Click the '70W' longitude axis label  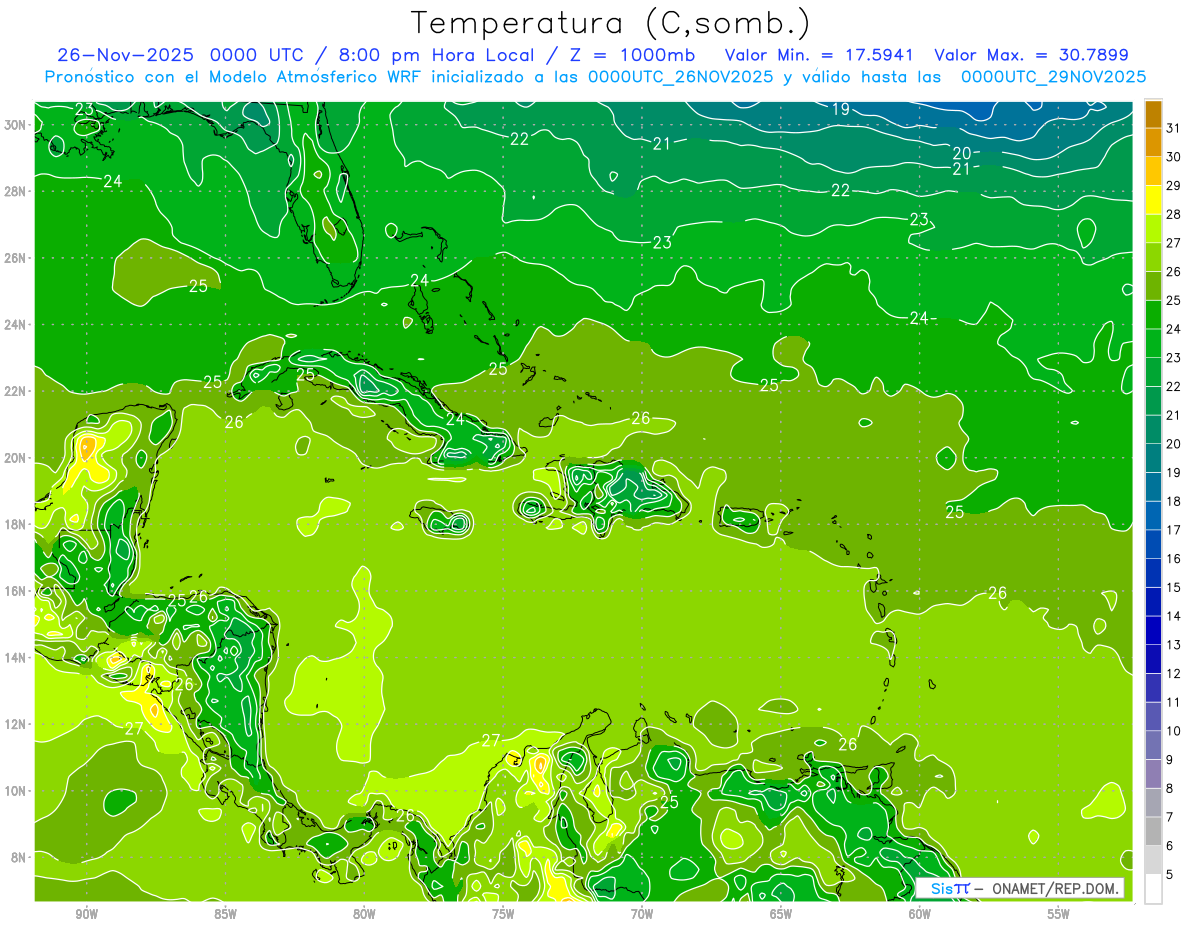coord(642,914)
